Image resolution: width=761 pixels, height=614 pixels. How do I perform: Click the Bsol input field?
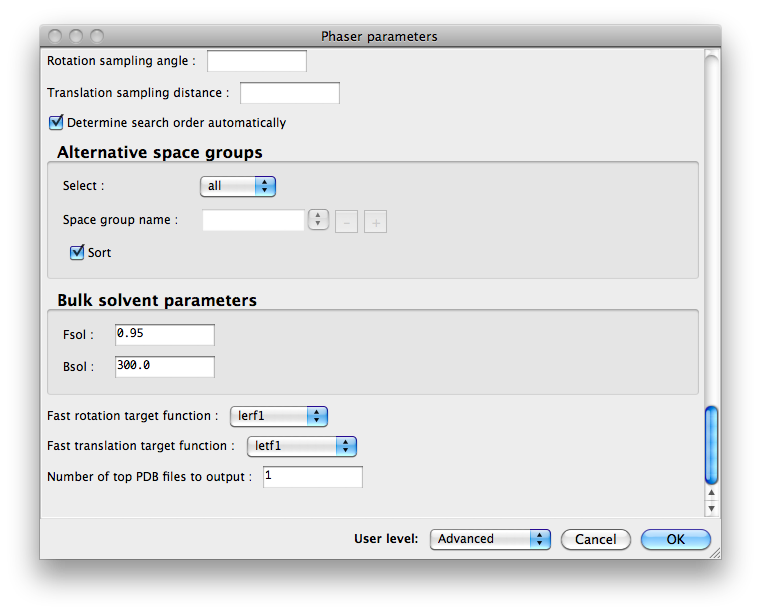tap(164, 366)
